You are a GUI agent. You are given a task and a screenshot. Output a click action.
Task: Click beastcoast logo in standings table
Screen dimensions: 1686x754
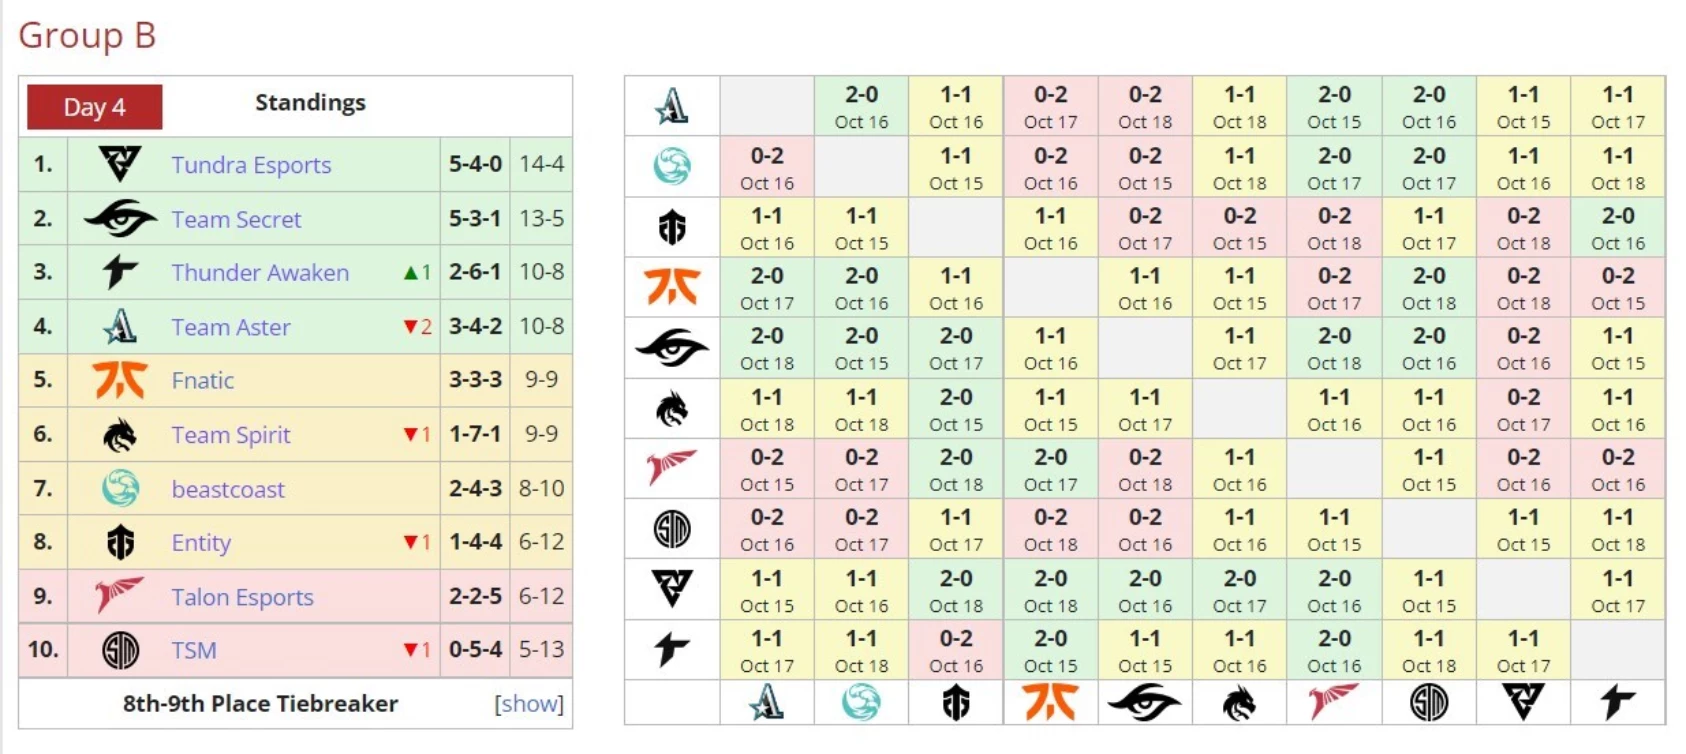[120, 488]
